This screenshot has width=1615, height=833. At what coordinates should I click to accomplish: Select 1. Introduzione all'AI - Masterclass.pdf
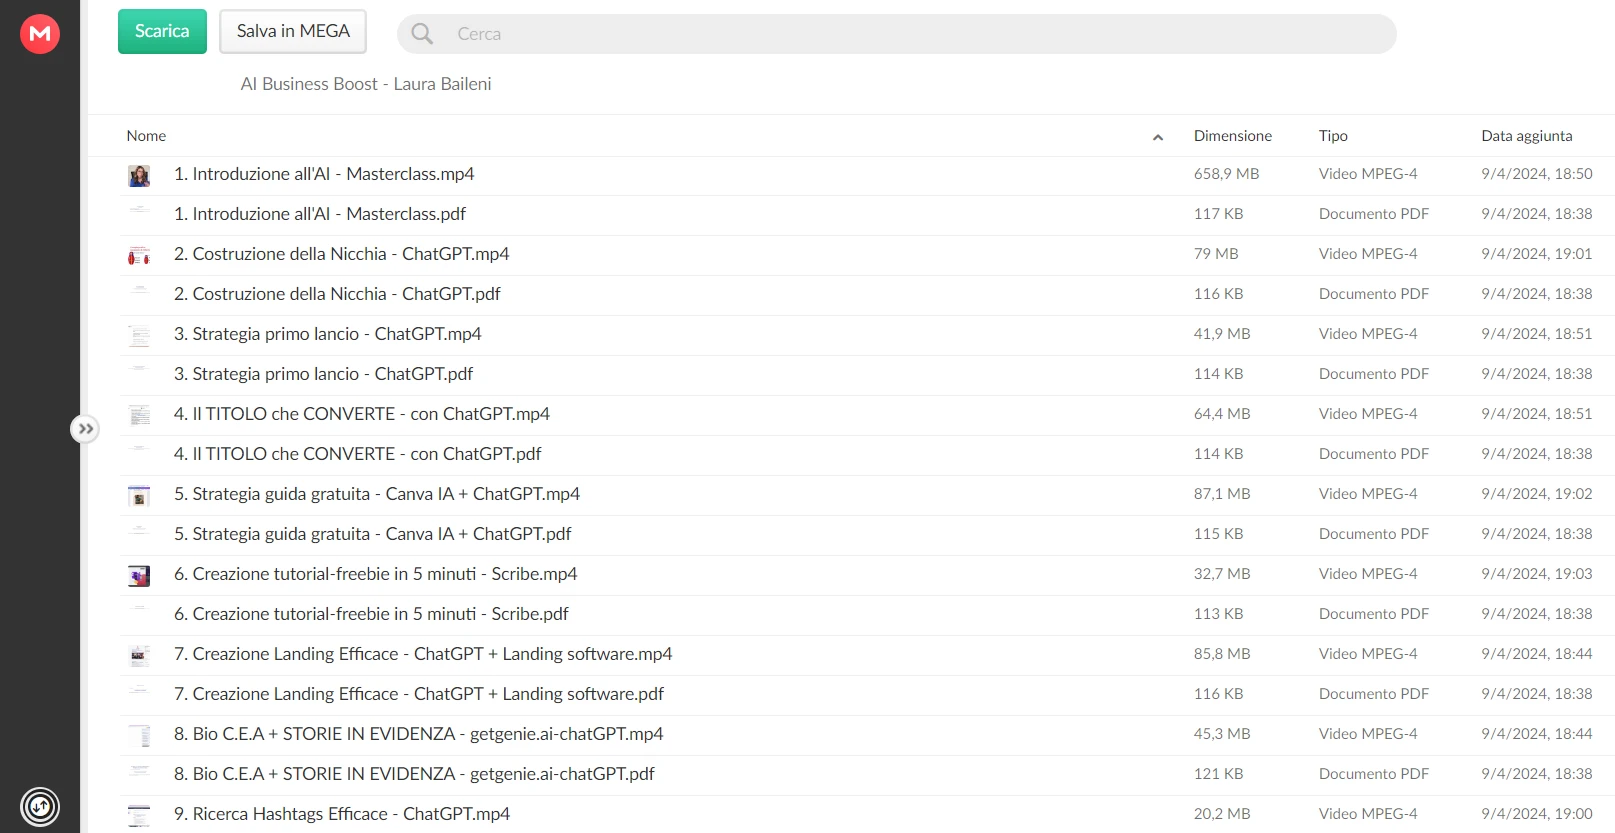click(x=320, y=214)
